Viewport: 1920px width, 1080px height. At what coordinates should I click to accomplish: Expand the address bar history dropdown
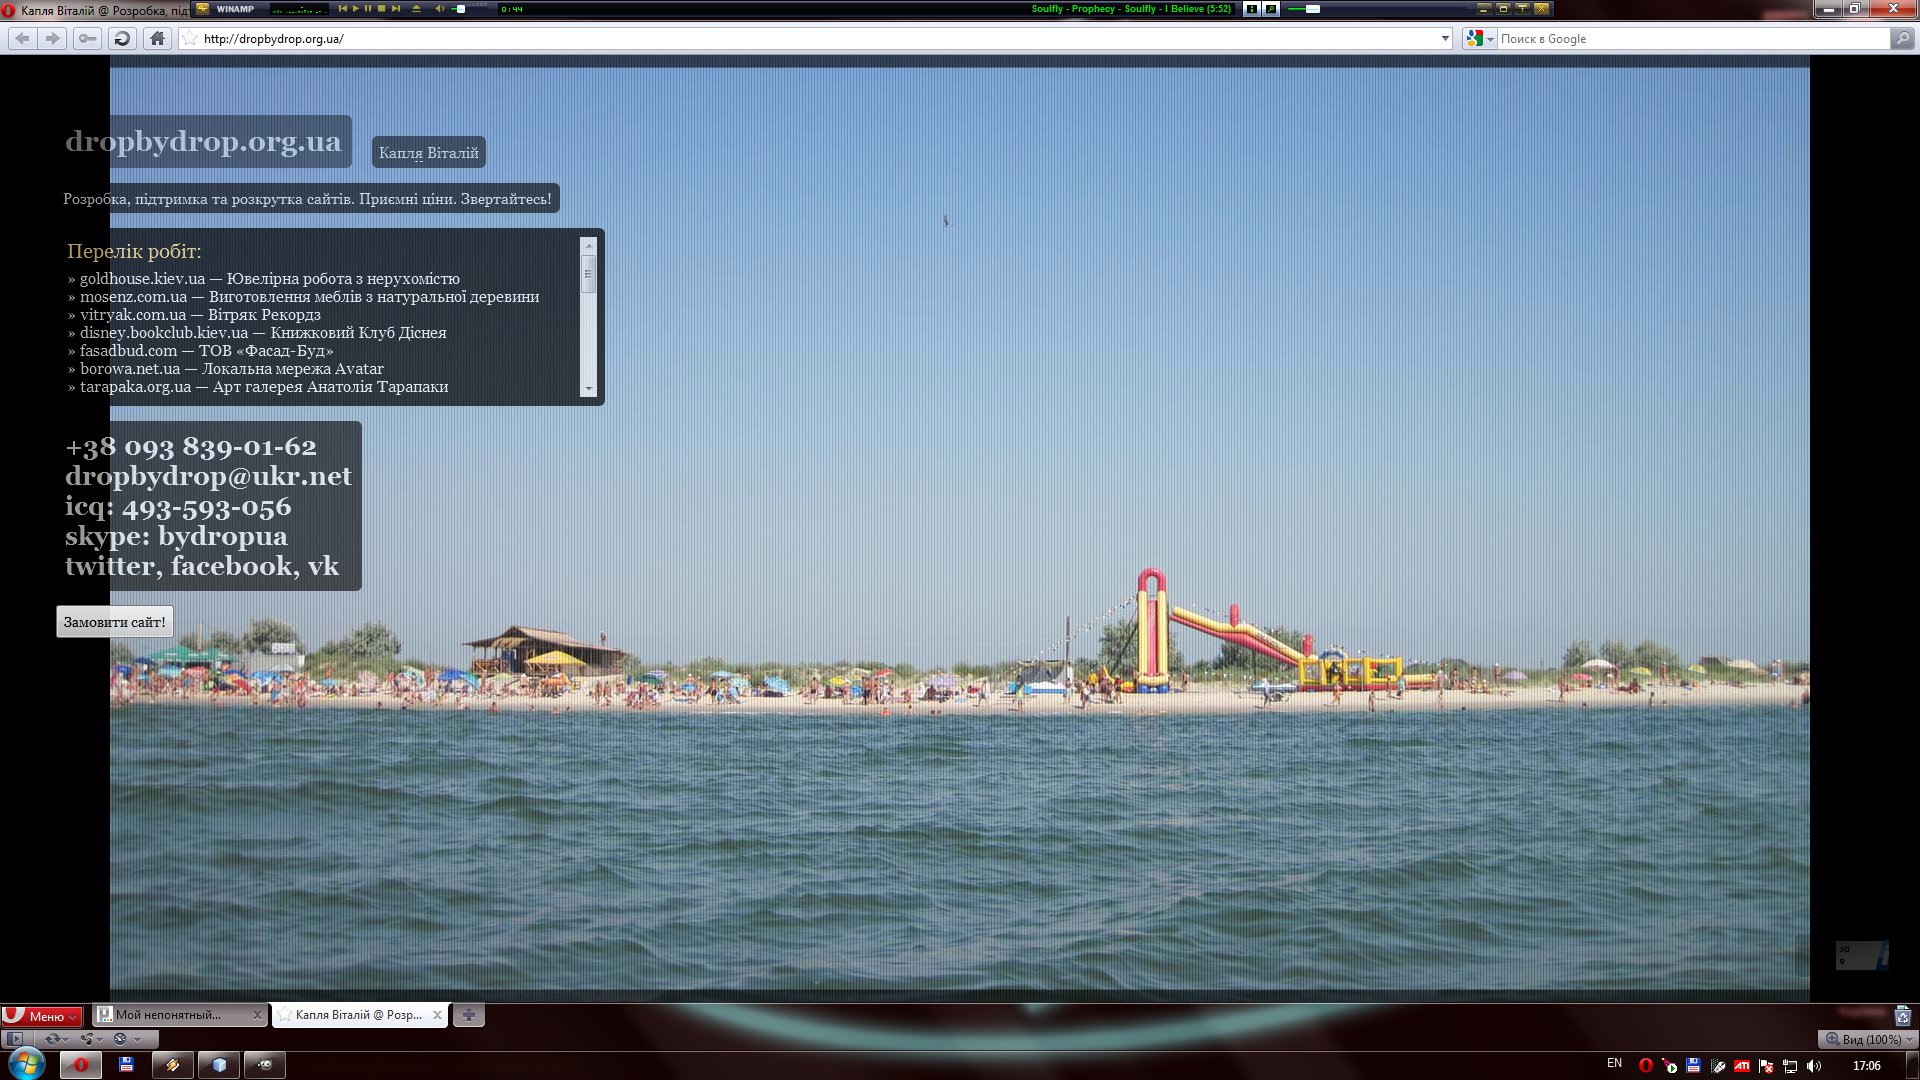point(1445,39)
